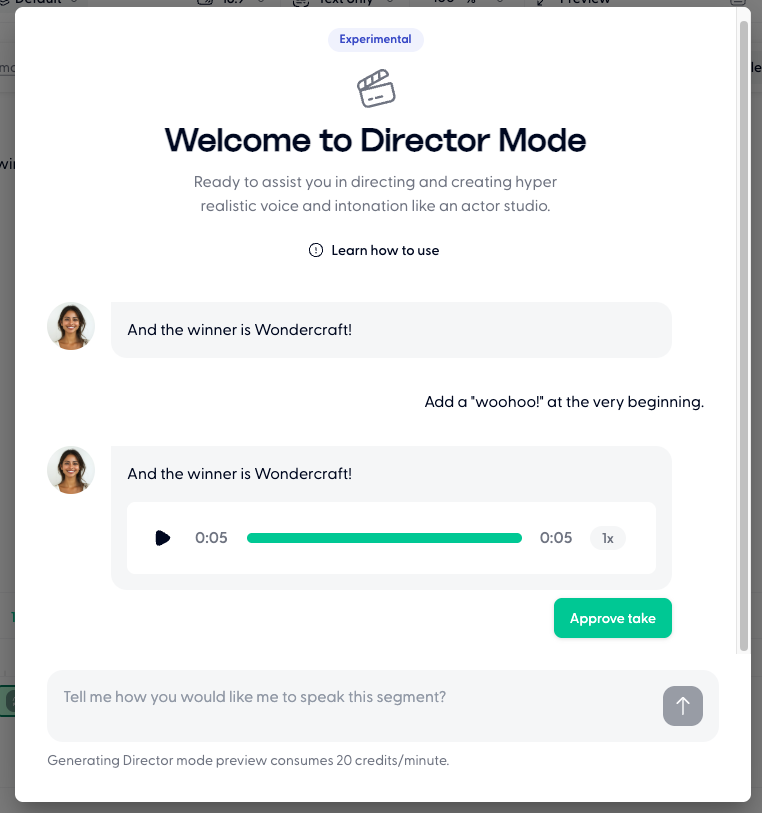The width and height of the screenshot is (762, 813).
Task: Send the instruction with the arrow button
Action: (x=683, y=706)
